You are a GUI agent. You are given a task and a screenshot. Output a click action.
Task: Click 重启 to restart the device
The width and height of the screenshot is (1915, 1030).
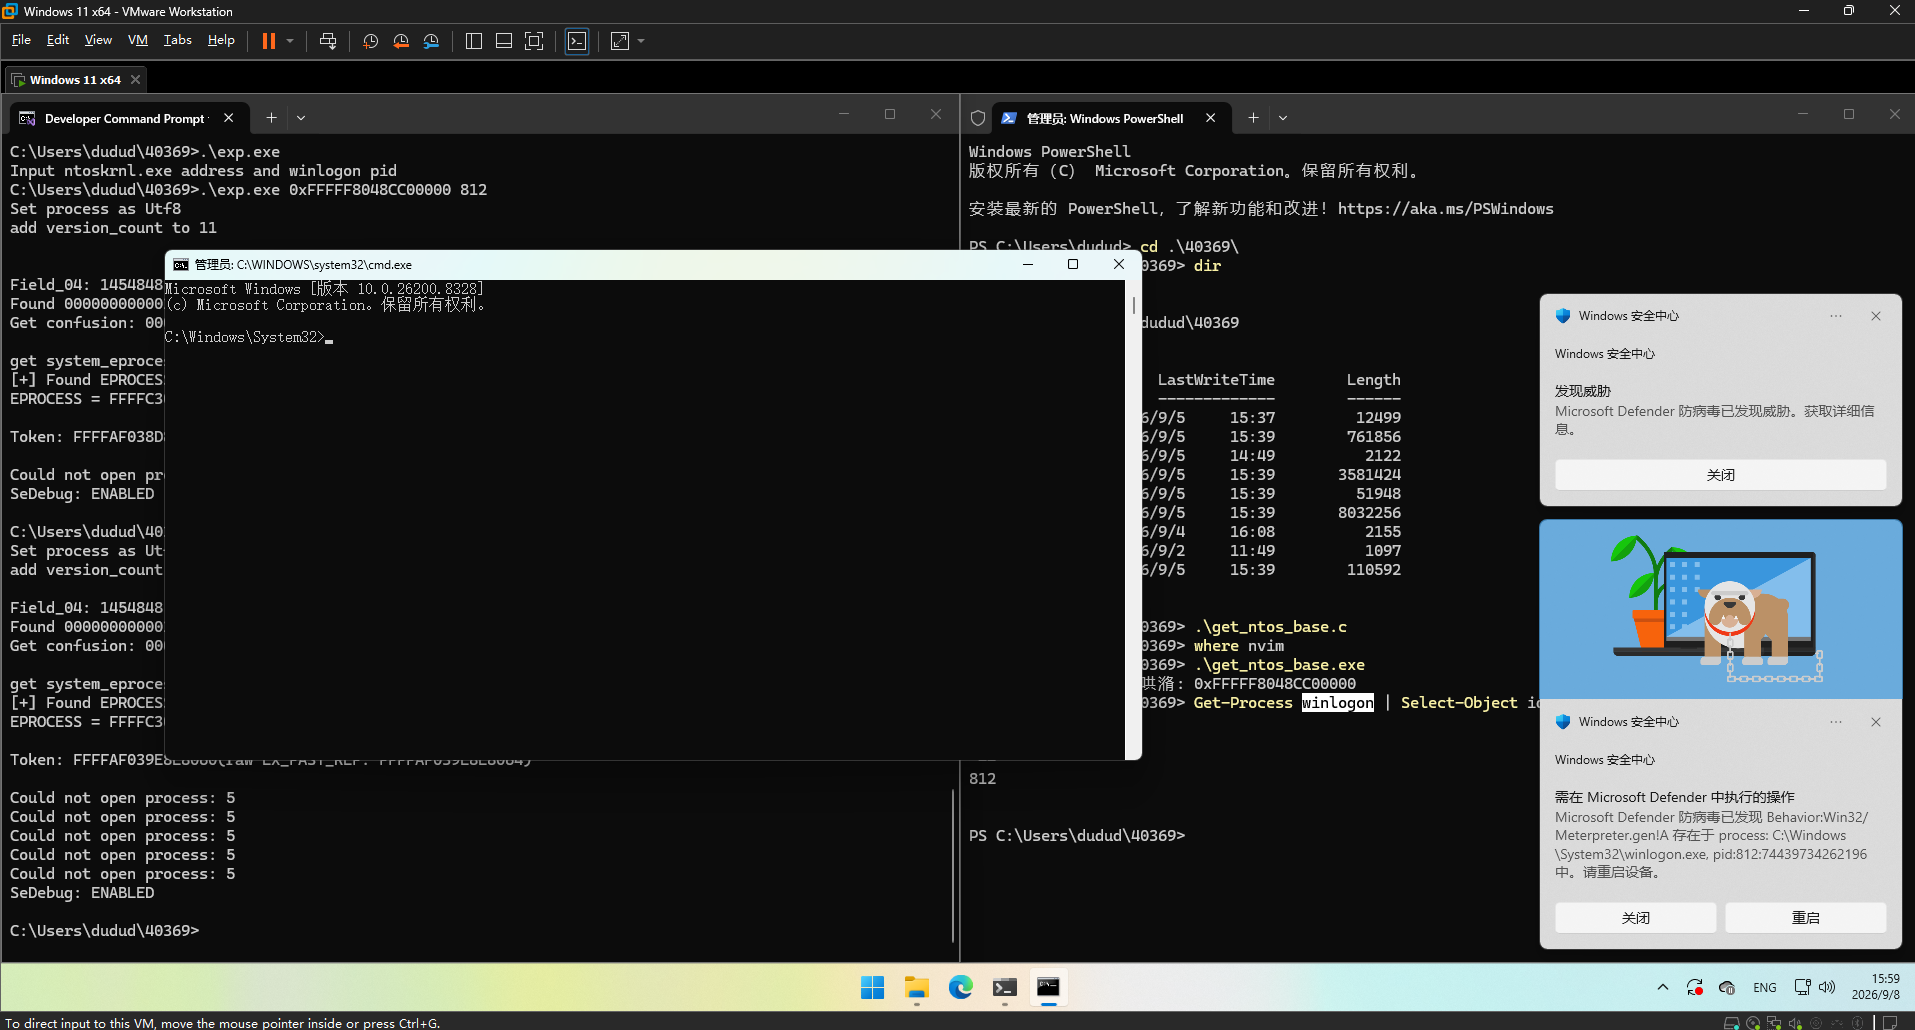coord(1806,918)
